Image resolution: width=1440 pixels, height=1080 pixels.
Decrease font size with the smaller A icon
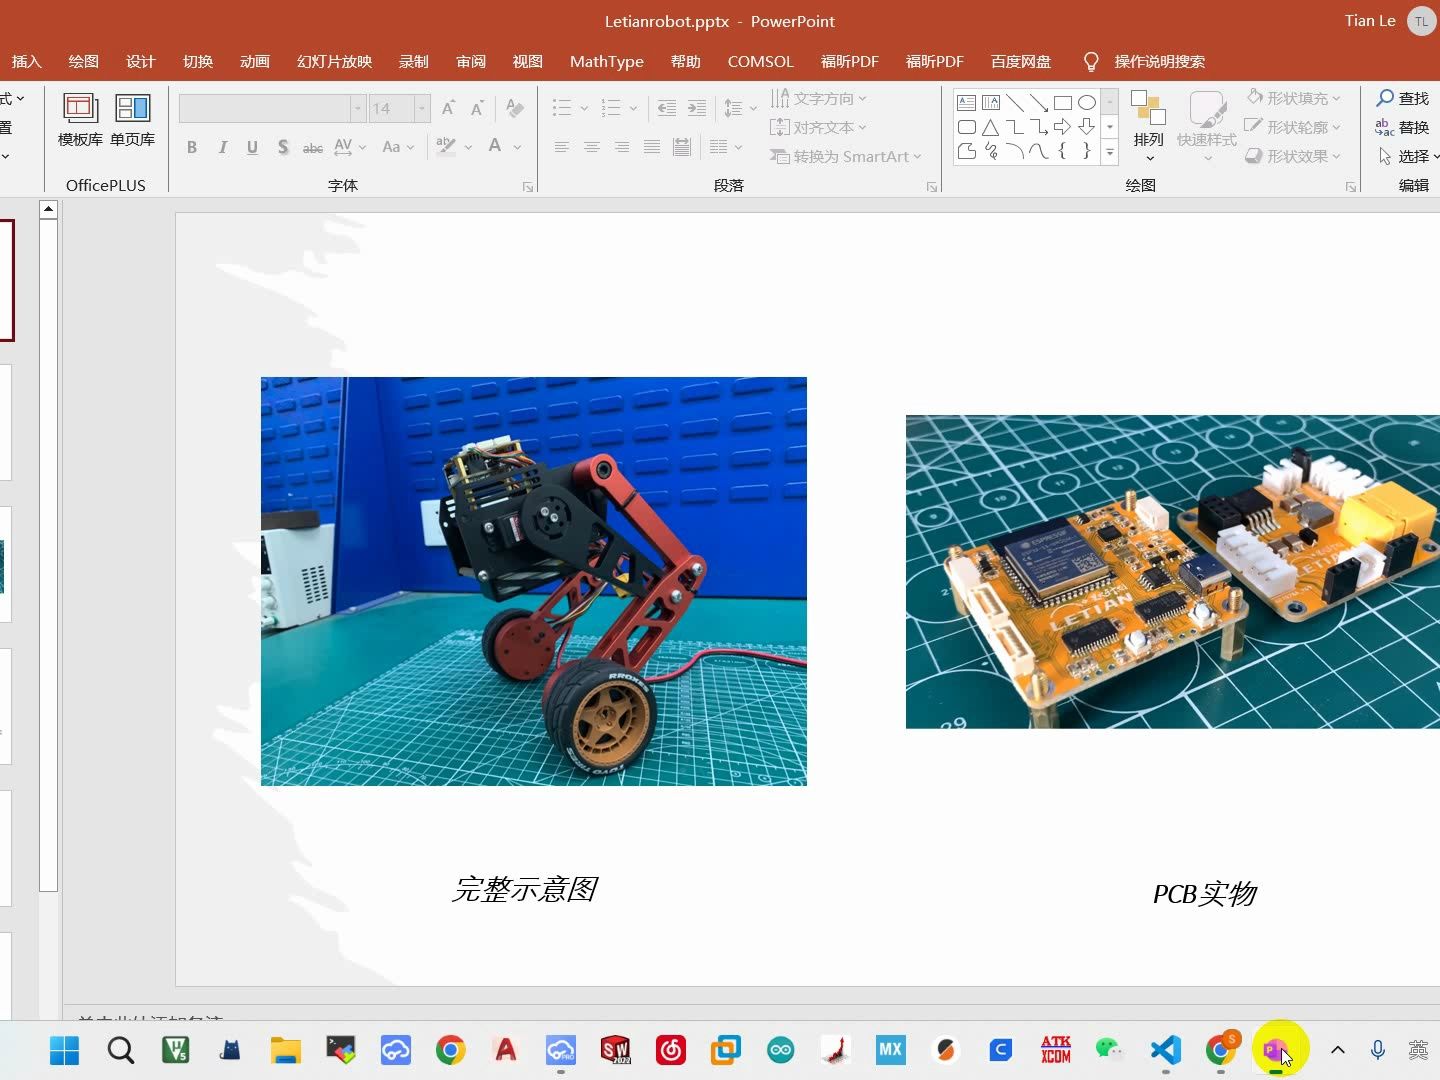[x=477, y=108]
